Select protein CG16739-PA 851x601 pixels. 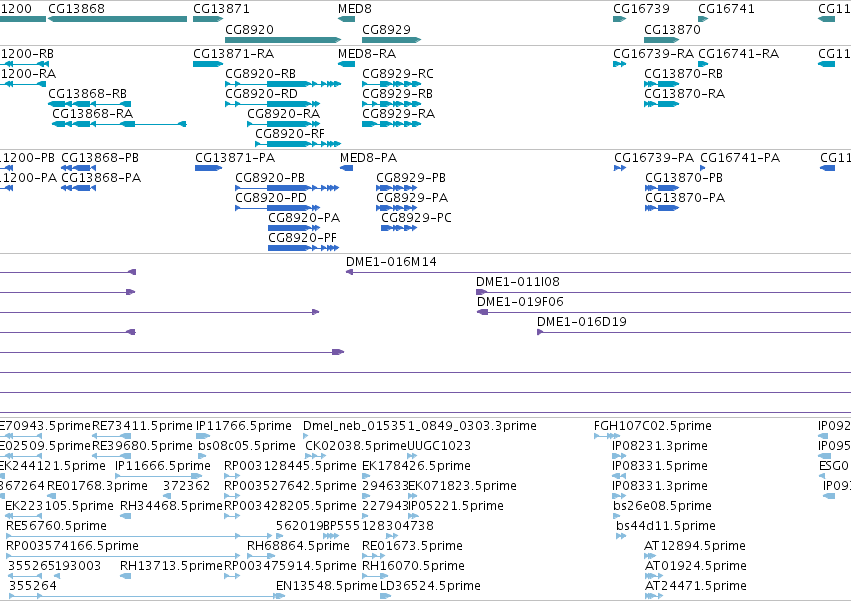pos(654,158)
